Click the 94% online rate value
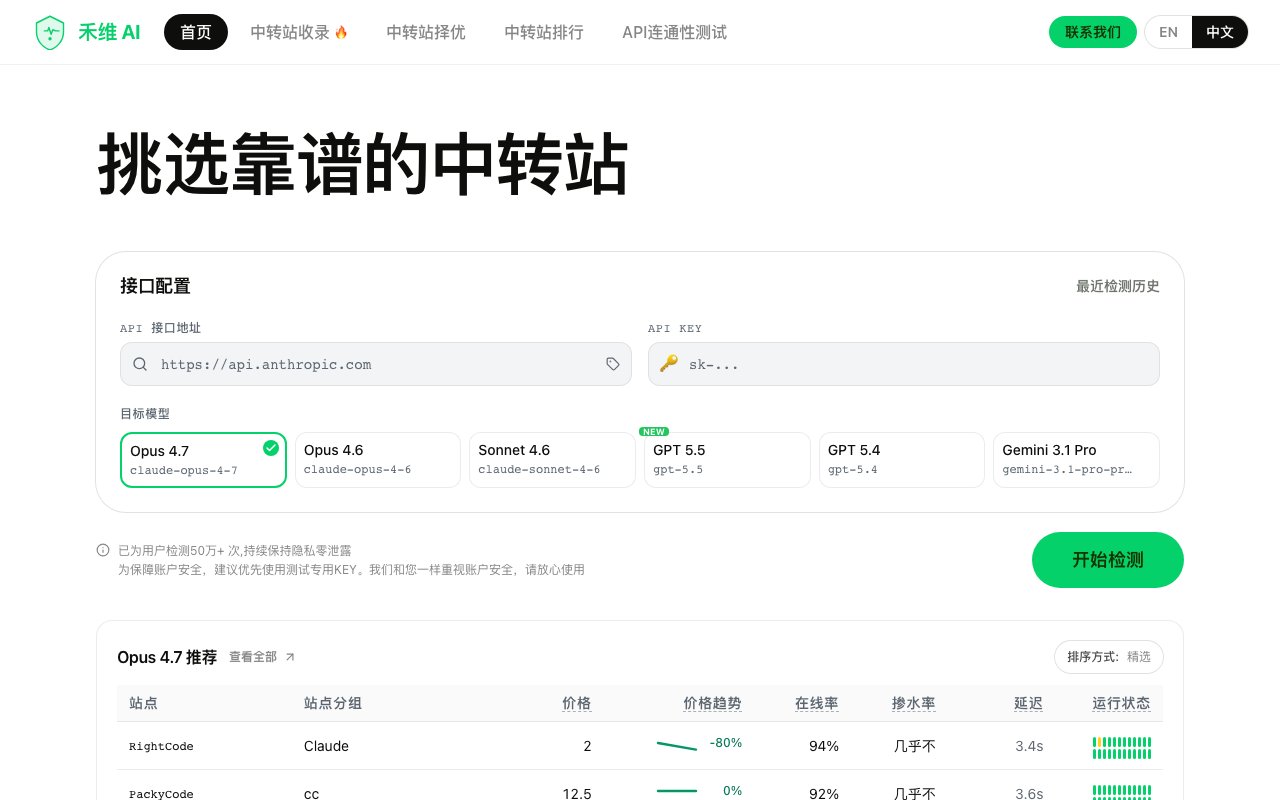Screen dimensions: 1280x800 824,746
